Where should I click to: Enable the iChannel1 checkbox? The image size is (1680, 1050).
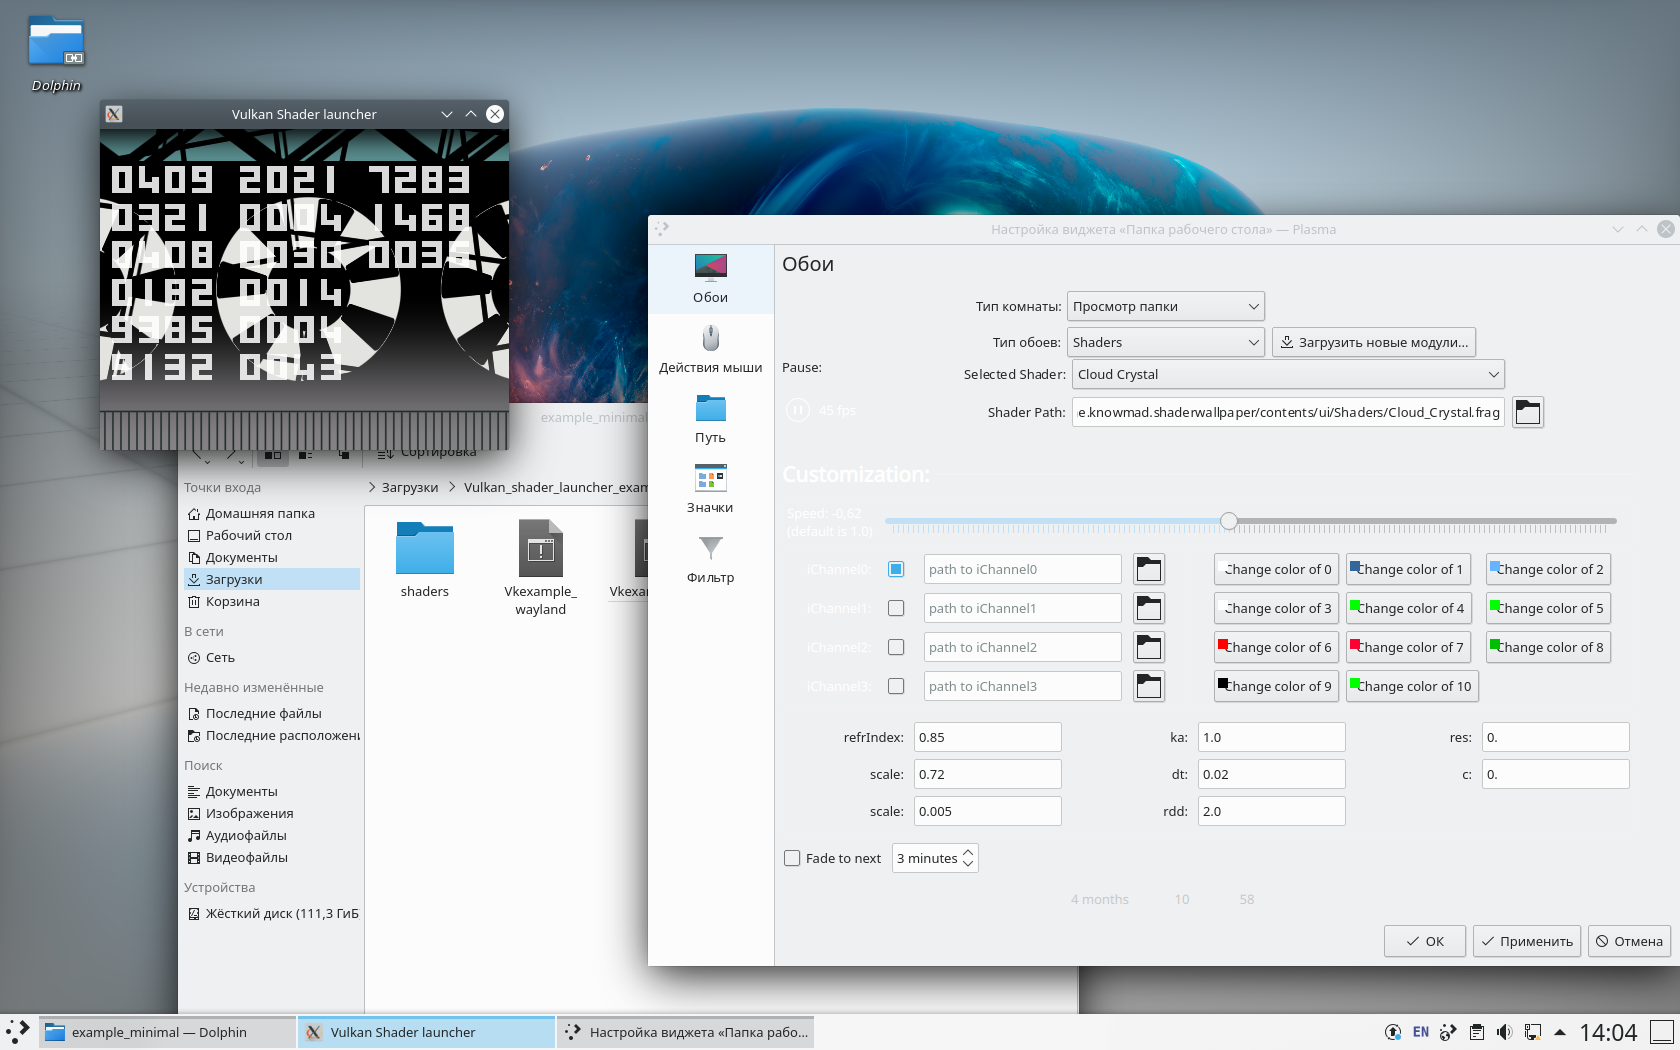(896, 608)
